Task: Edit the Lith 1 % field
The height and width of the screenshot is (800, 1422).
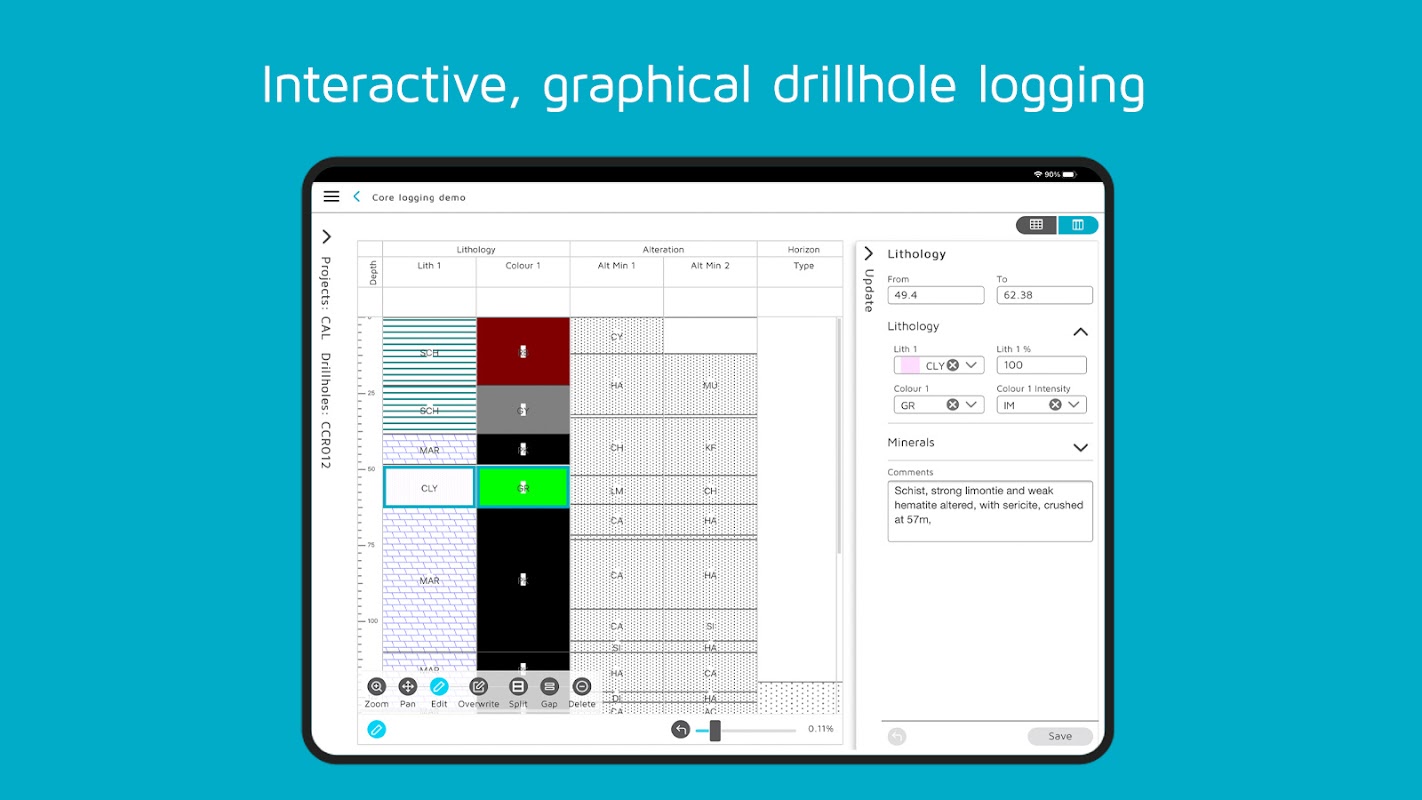Action: click(1041, 365)
